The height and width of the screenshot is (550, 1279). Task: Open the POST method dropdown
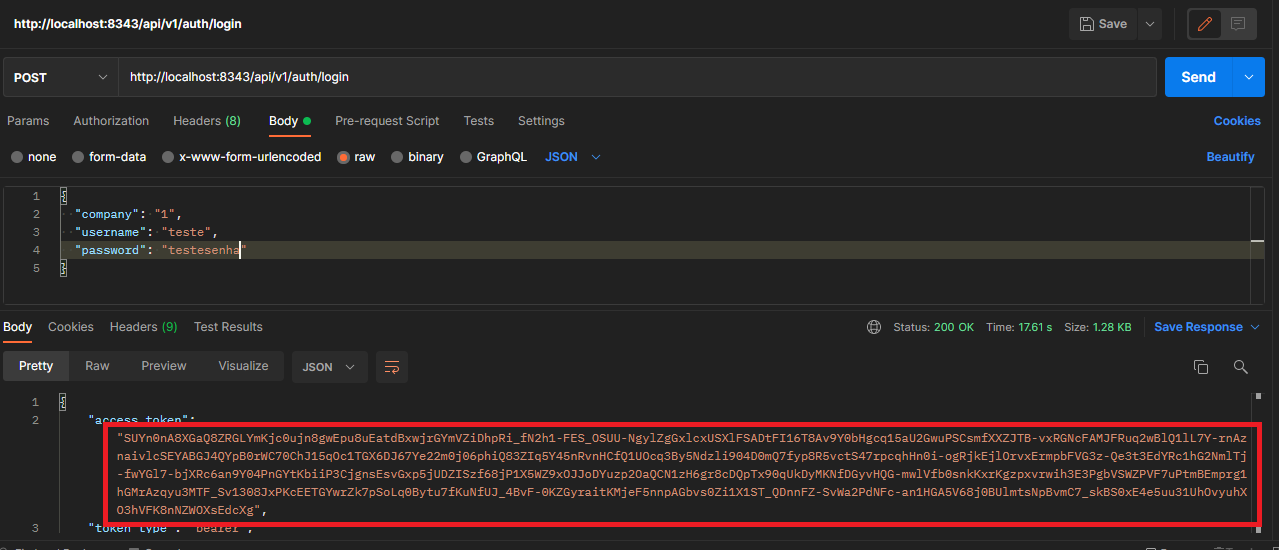pos(61,77)
